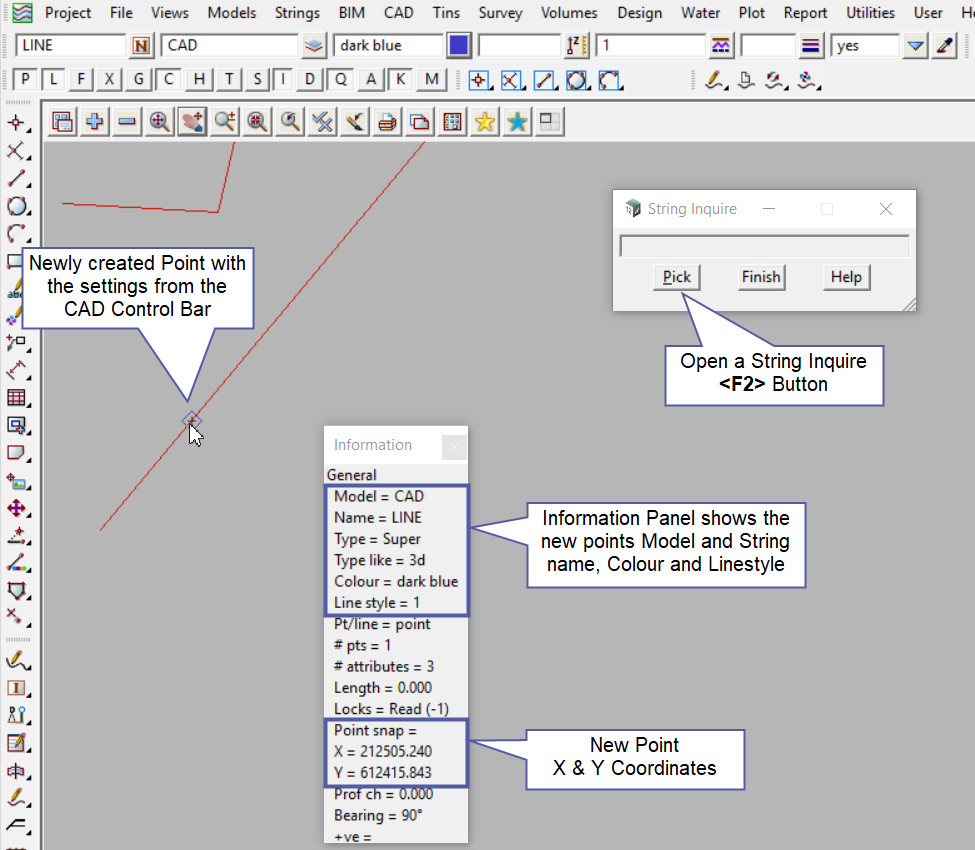Click Pick button in String Inquire
Viewport: 975px width, 850px height.
click(x=677, y=277)
